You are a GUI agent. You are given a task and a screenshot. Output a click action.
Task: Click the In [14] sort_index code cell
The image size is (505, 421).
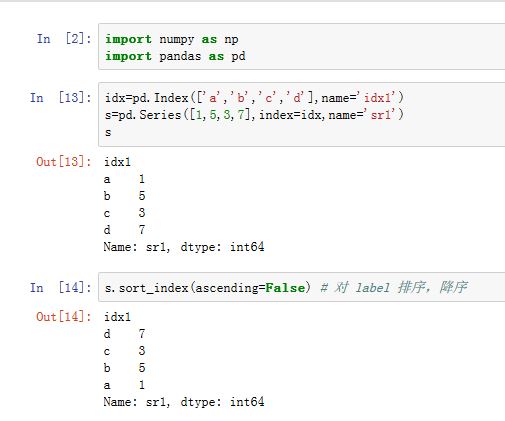pos(302,287)
